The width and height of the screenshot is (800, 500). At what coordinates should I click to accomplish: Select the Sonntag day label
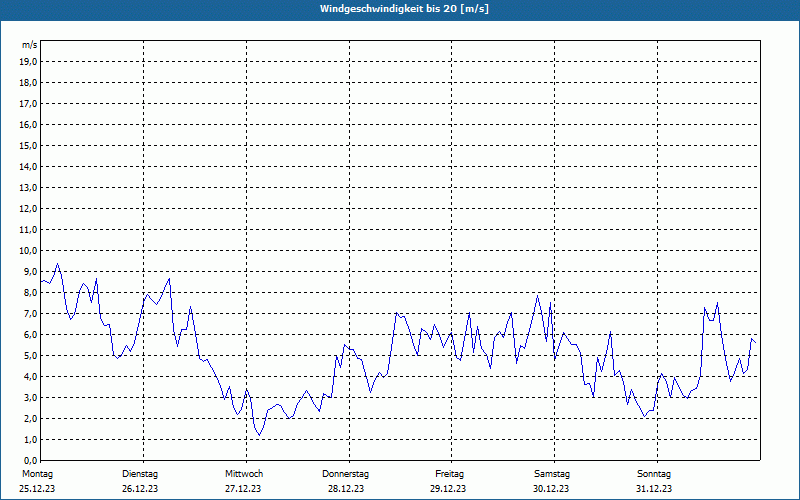[654, 474]
